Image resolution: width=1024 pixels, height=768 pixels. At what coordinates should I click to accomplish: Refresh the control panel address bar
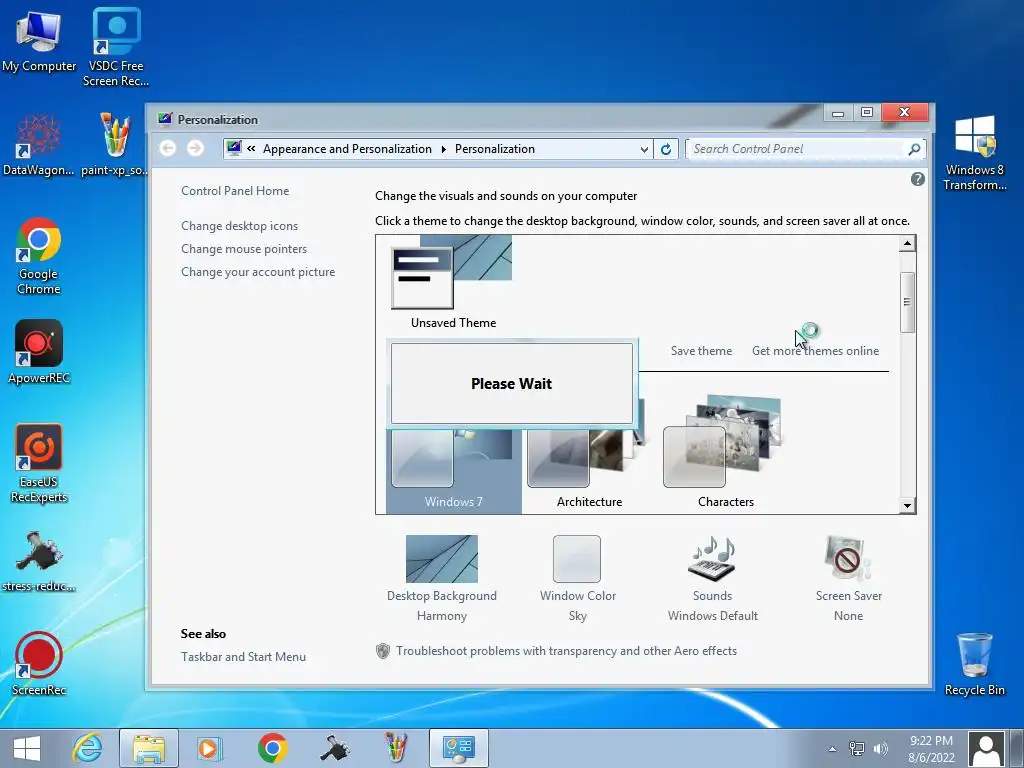665,149
